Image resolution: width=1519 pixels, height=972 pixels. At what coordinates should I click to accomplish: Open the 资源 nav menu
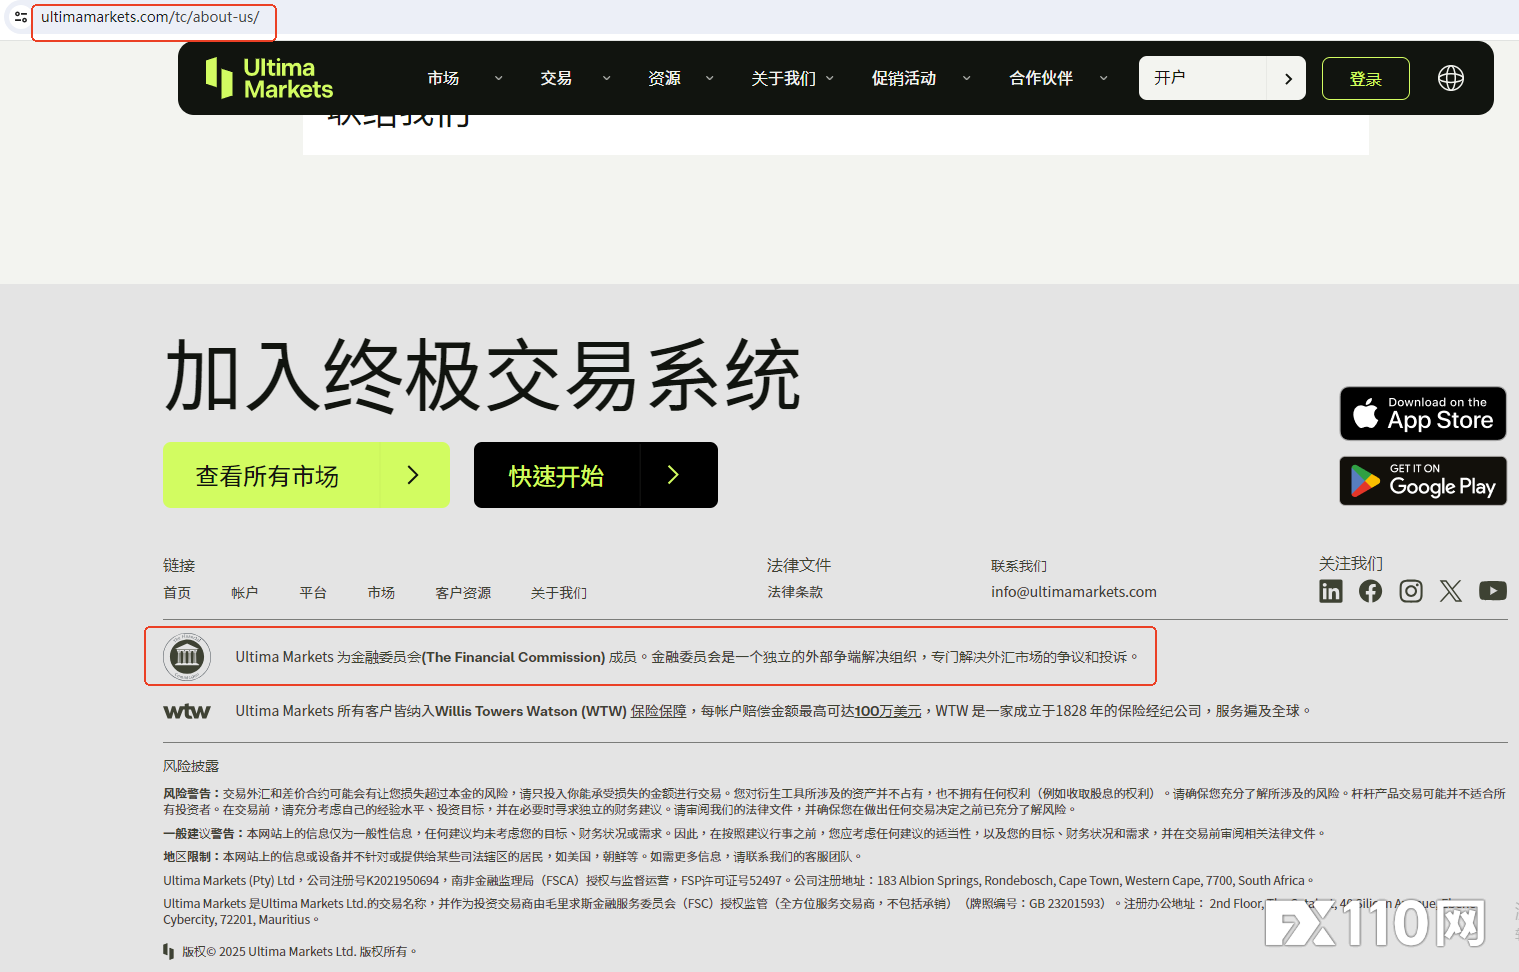pyautogui.click(x=664, y=78)
